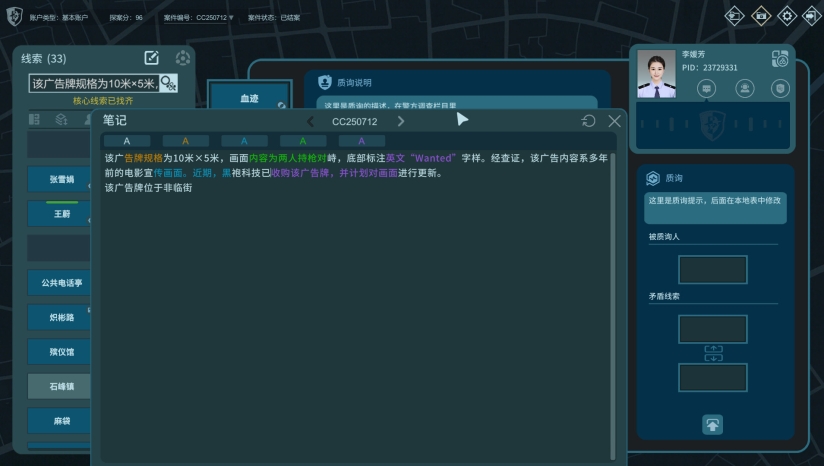The height and width of the screenshot is (466, 824).
Task: Select the purple A text color
Action: tap(361, 141)
